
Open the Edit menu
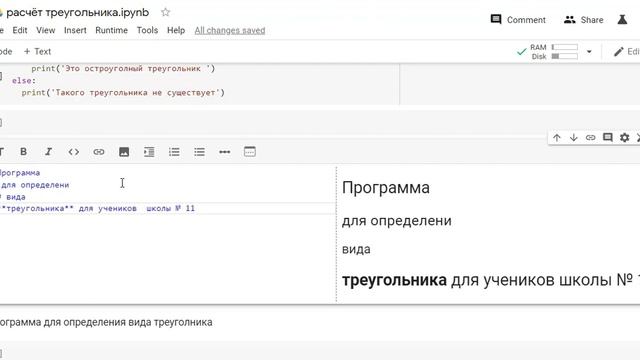click(x=20, y=30)
